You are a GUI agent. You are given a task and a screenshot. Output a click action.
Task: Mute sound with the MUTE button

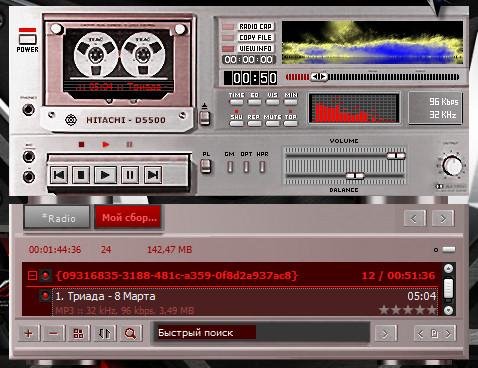point(272,123)
